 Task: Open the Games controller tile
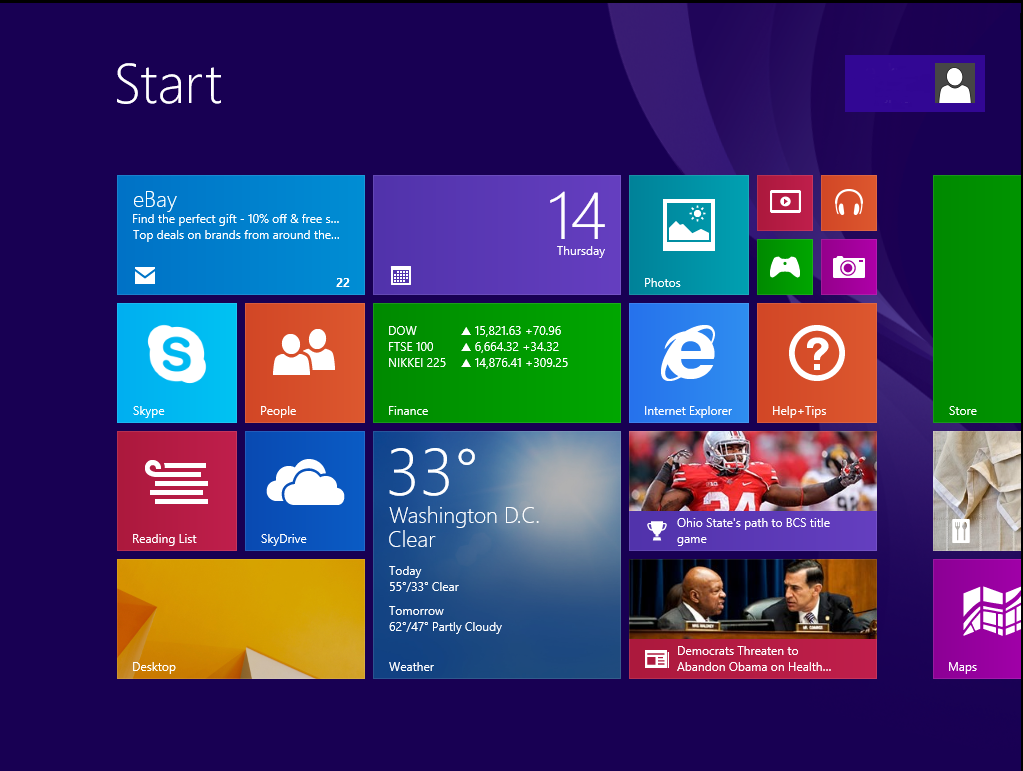pos(785,267)
